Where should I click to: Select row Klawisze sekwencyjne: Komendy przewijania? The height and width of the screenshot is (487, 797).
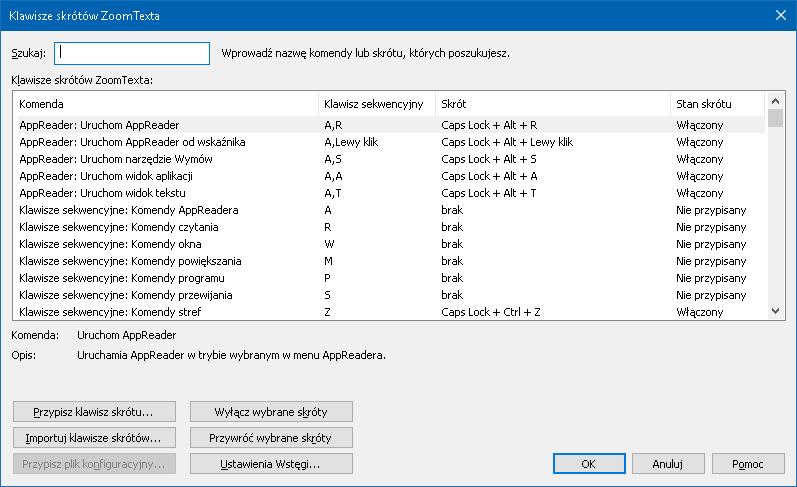point(389,295)
